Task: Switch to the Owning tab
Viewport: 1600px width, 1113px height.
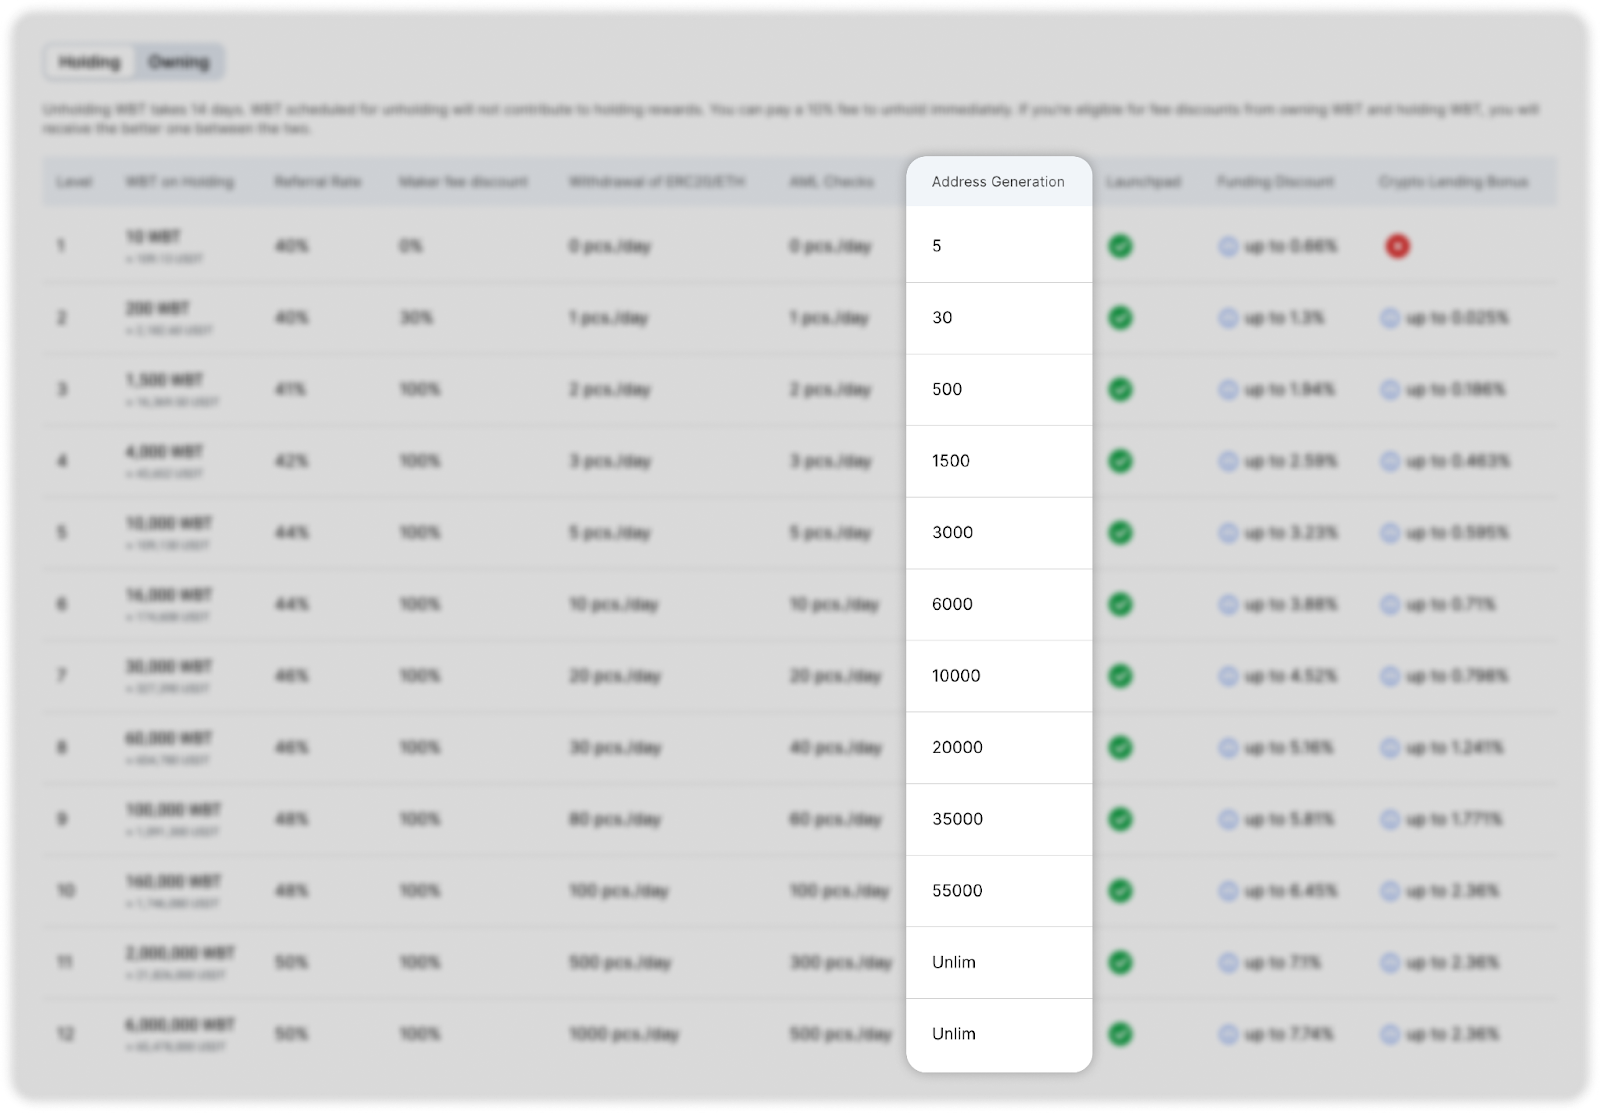Action: [x=180, y=62]
